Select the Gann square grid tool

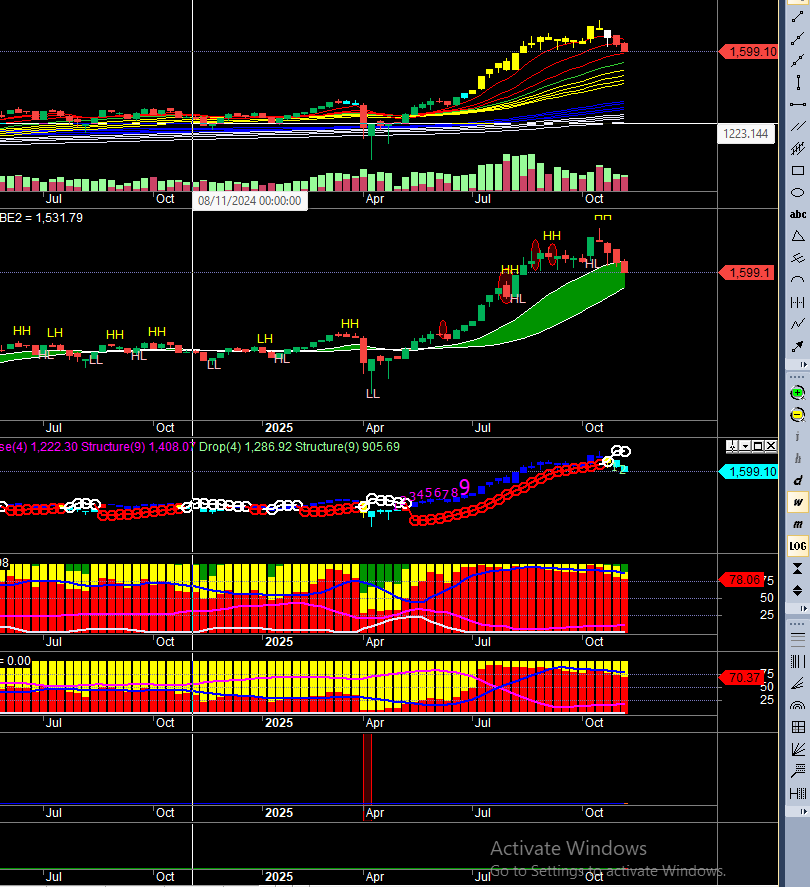pyautogui.click(x=798, y=727)
